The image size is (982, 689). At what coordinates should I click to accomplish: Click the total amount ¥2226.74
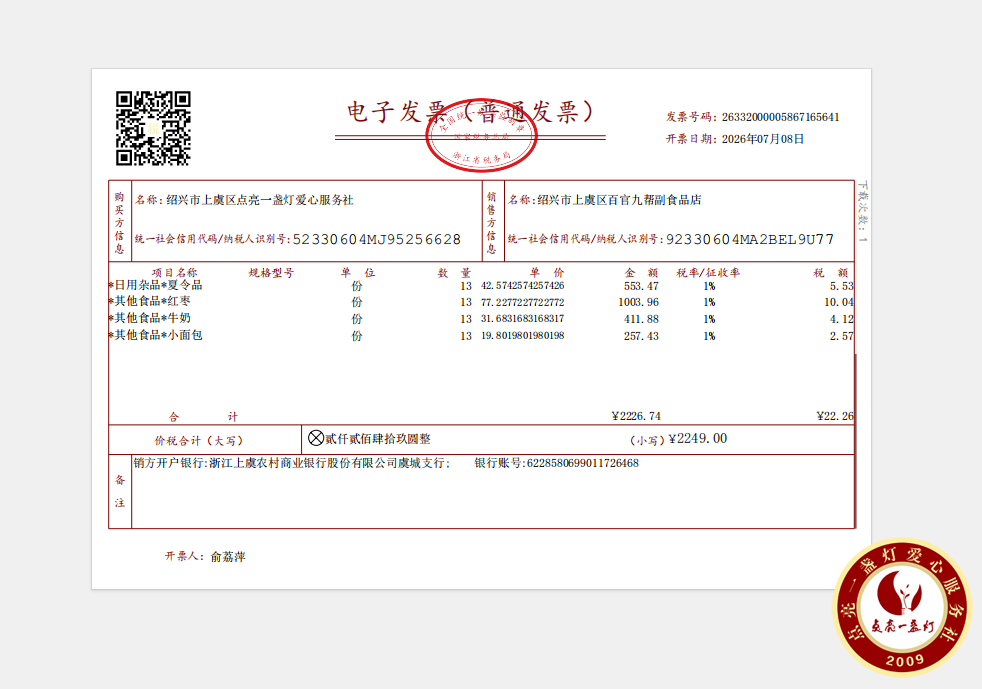(x=636, y=416)
